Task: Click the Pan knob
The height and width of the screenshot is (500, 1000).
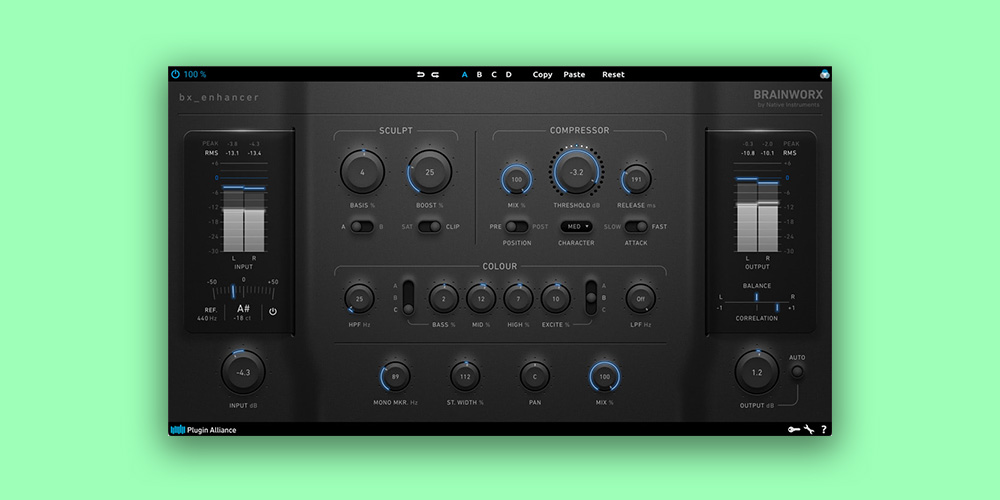Action: coord(534,376)
